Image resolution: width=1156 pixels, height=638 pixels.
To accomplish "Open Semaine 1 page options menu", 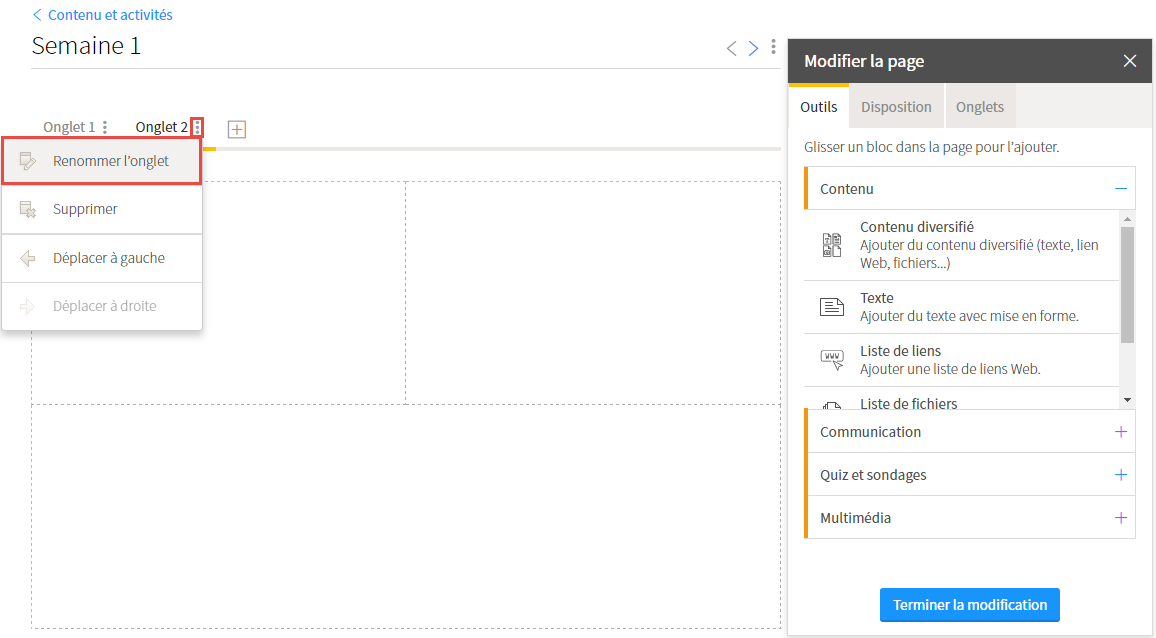I will (773, 47).
